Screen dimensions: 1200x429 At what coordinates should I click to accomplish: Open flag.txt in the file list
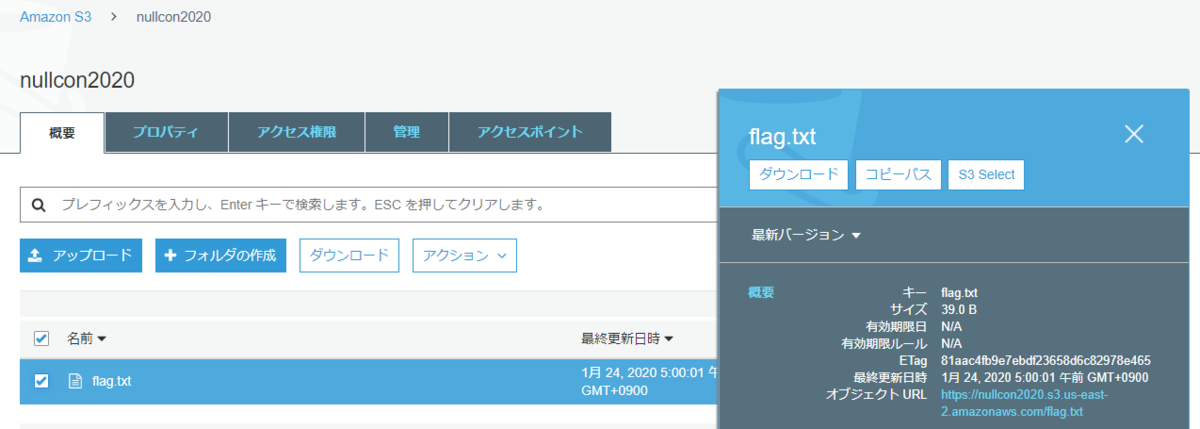(x=111, y=380)
